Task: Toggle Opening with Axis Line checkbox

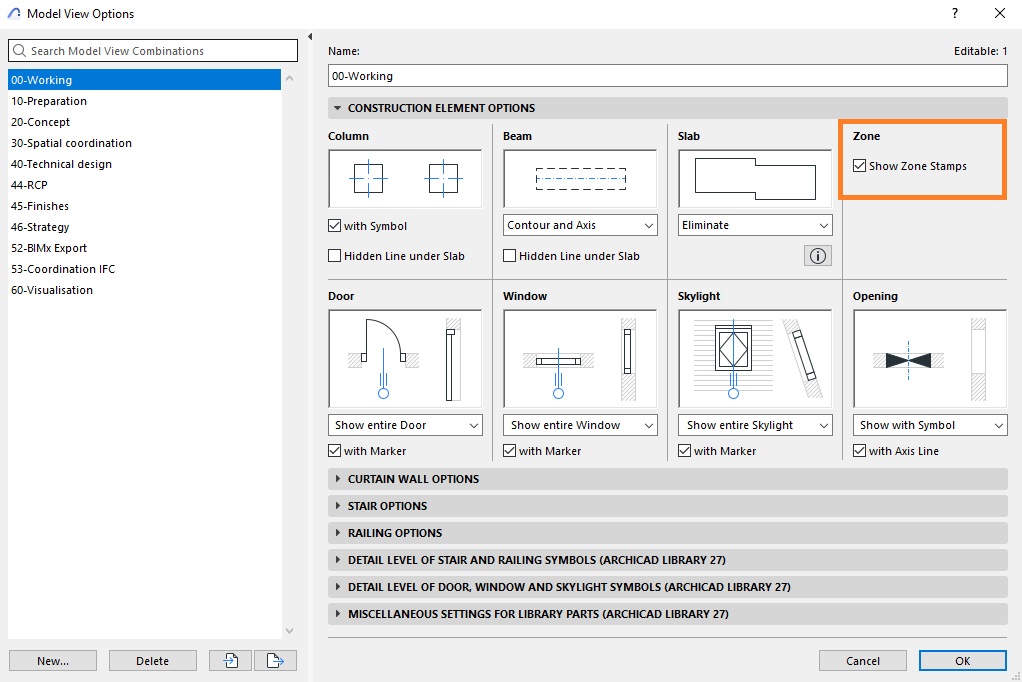Action: pyautogui.click(x=860, y=451)
